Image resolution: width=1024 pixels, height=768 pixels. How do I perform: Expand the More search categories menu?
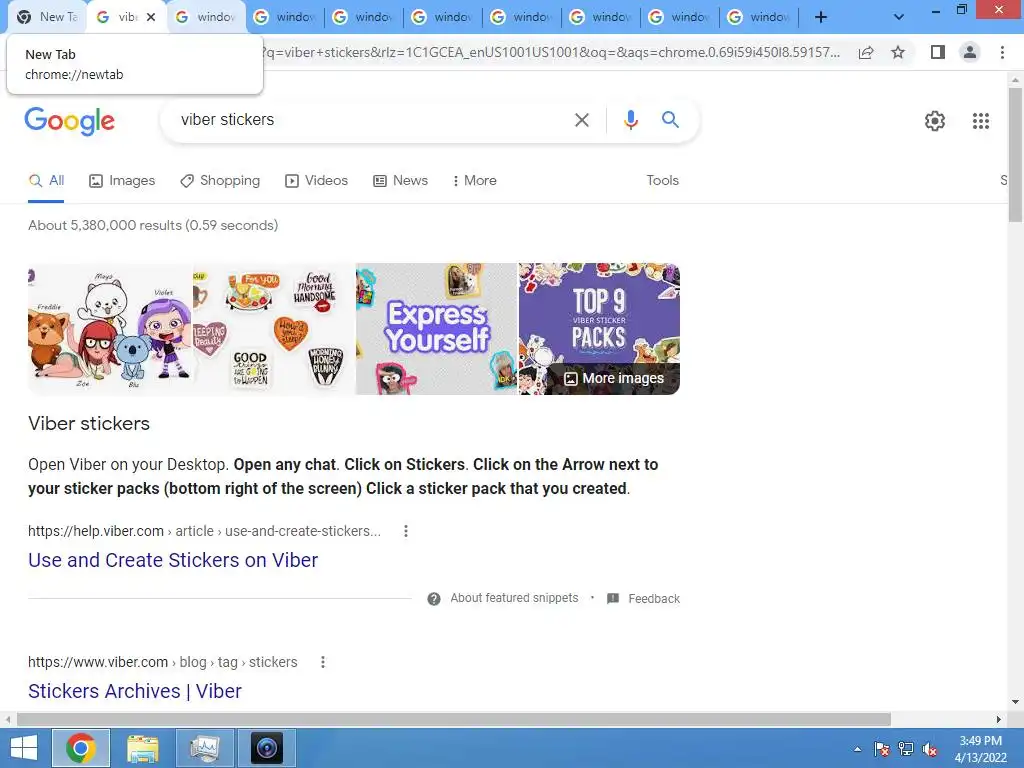[474, 181]
